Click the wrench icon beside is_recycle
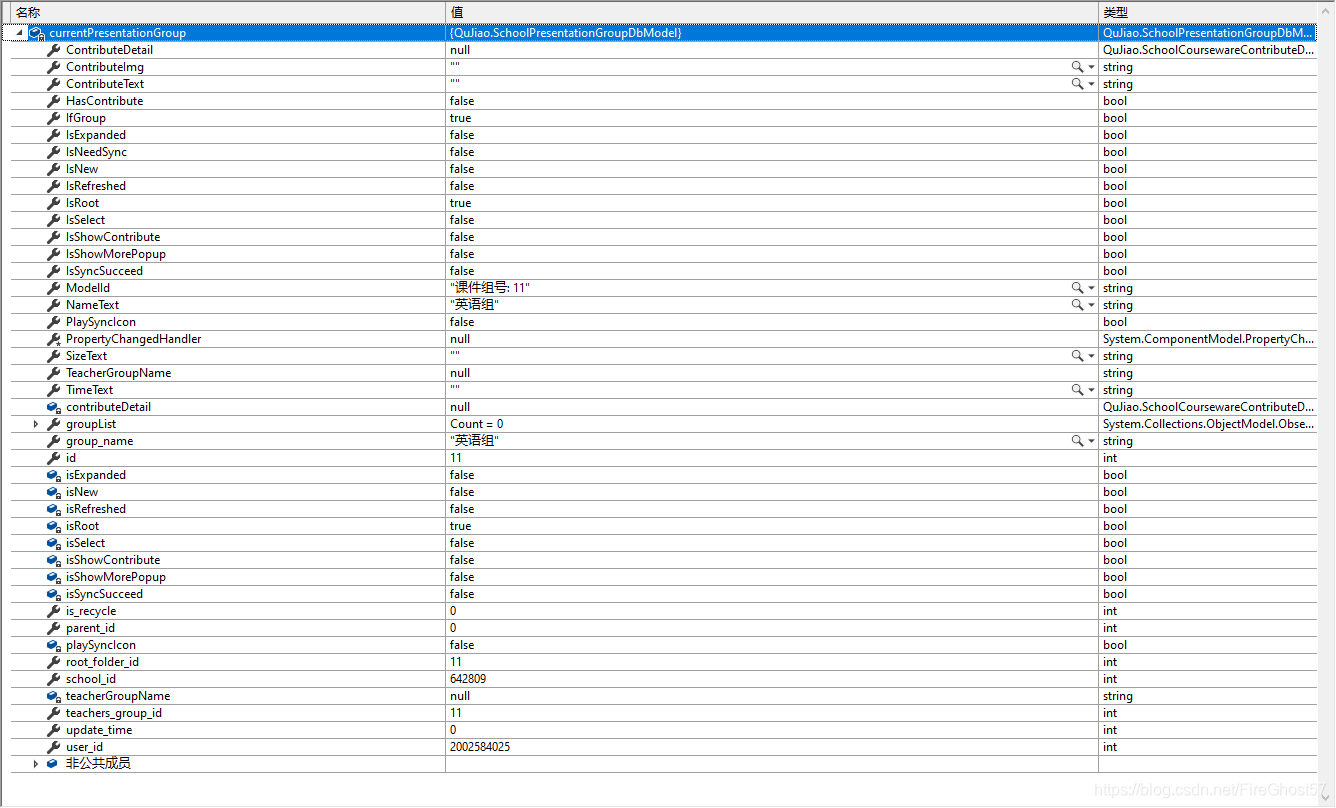This screenshot has height=808, width=1336. coord(54,611)
